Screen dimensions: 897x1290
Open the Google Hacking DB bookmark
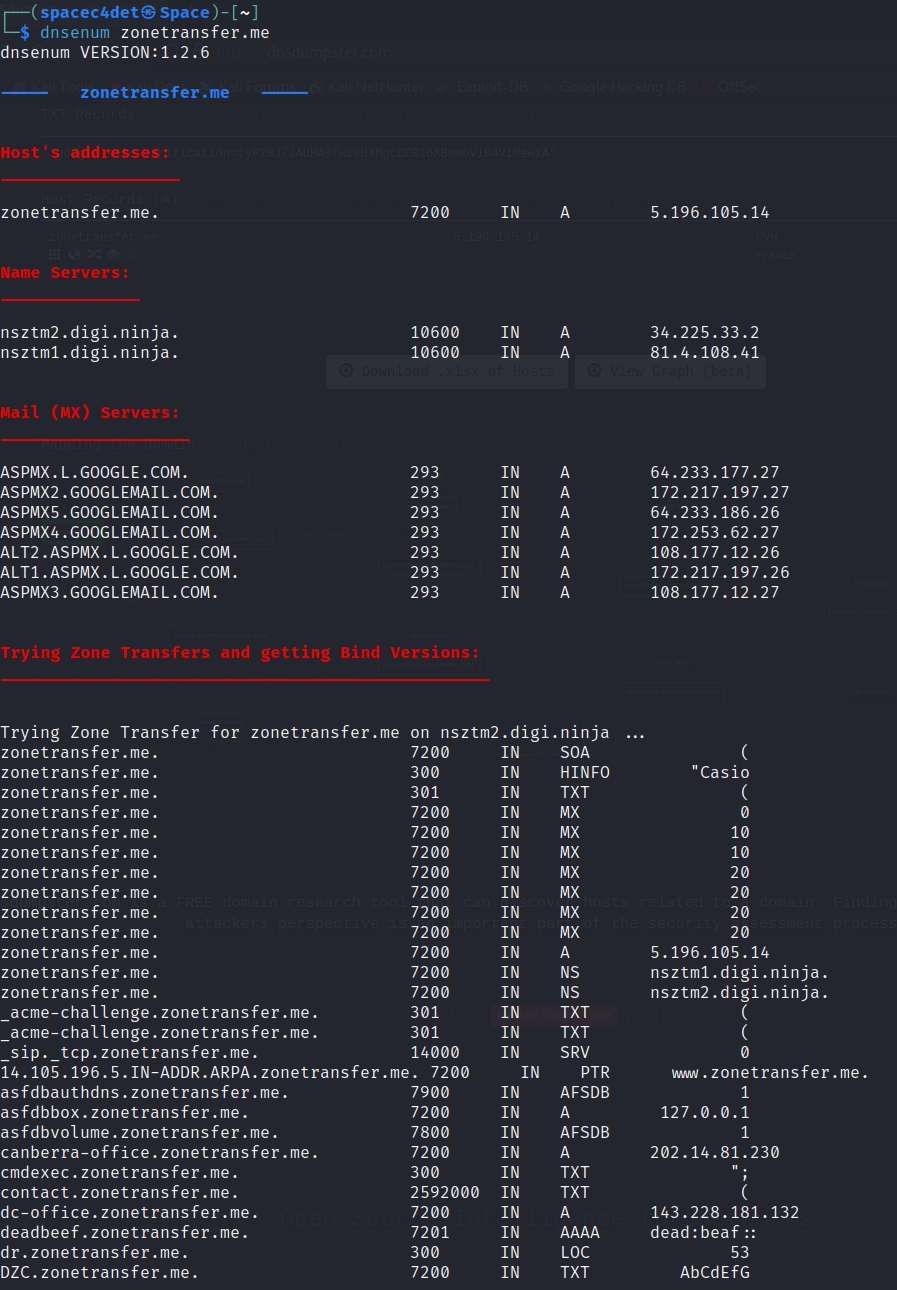point(622,87)
